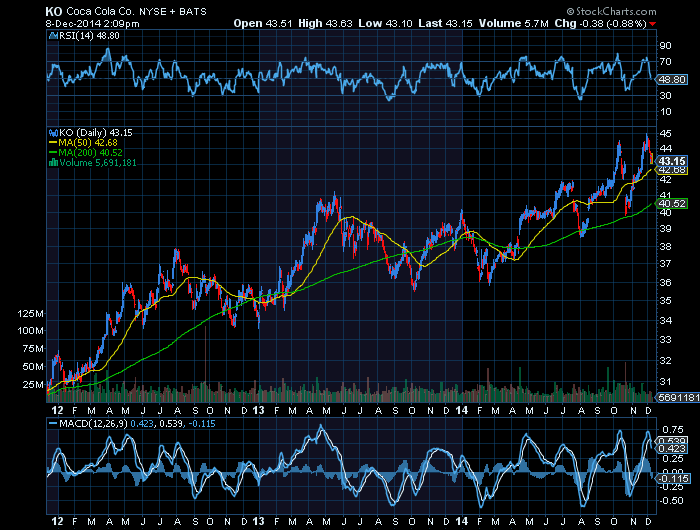Screen dimensions: 700x530
Task: Select the 'Volume 5.7M' header value
Action: pyautogui.click(x=513, y=23)
